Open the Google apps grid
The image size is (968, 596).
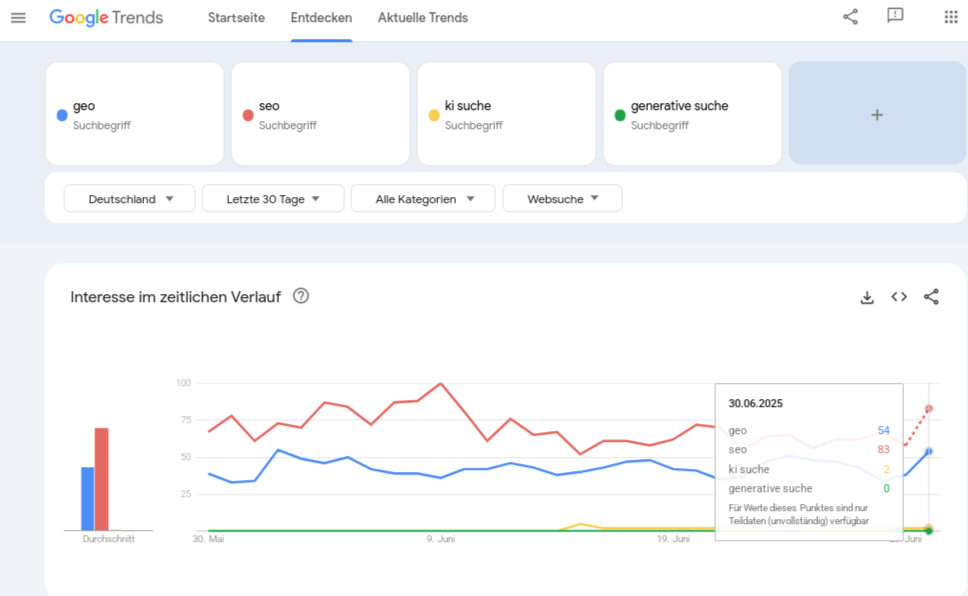pyautogui.click(x=951, y=17)
